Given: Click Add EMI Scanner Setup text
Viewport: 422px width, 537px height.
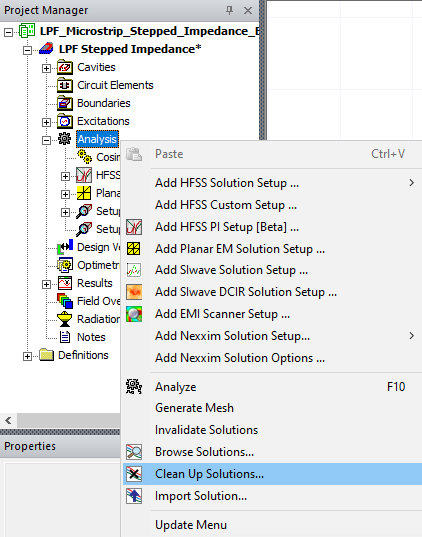Looking at the screenshot, I should tap(222, 314).
